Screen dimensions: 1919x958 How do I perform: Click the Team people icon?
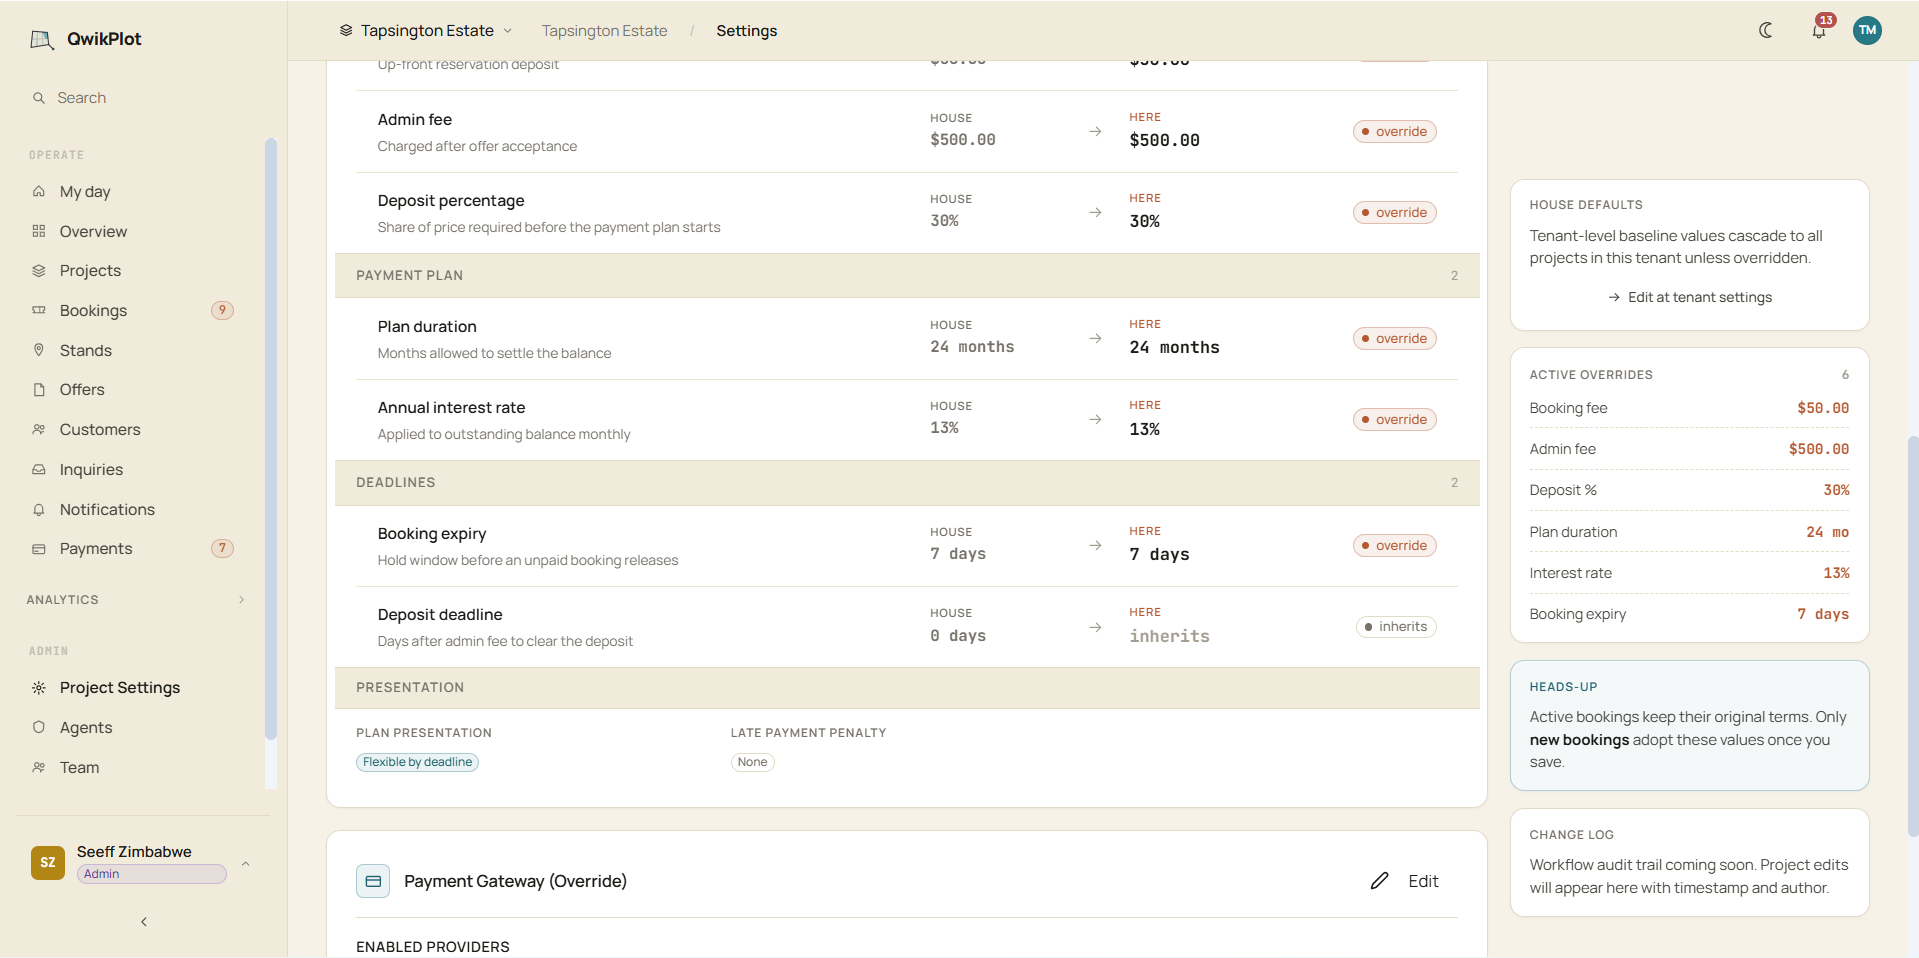pos(39,767)
